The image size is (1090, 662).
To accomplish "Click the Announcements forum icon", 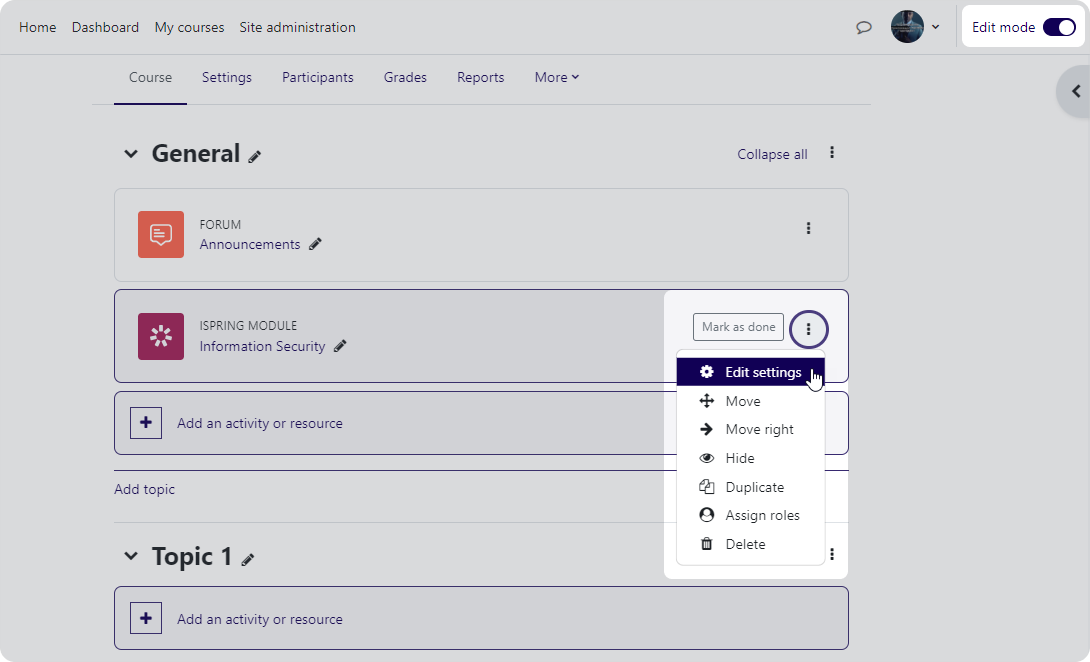I will click(161, 234).
